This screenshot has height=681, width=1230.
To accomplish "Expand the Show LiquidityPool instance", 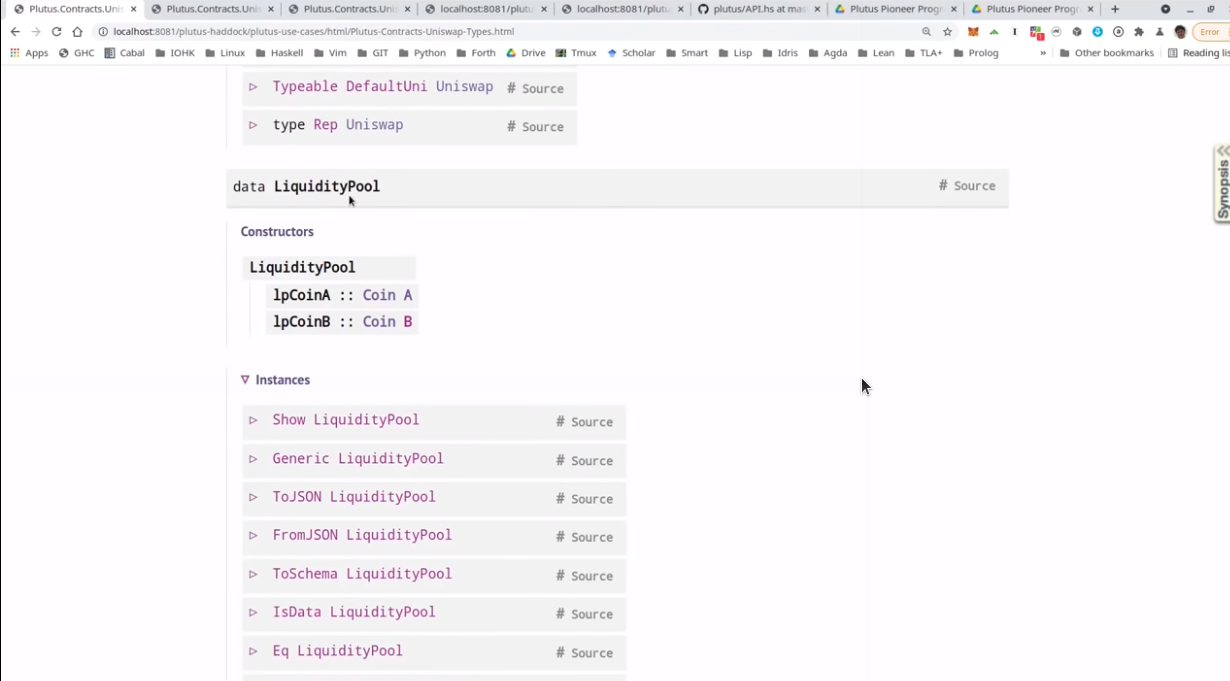I will (253, 420).
